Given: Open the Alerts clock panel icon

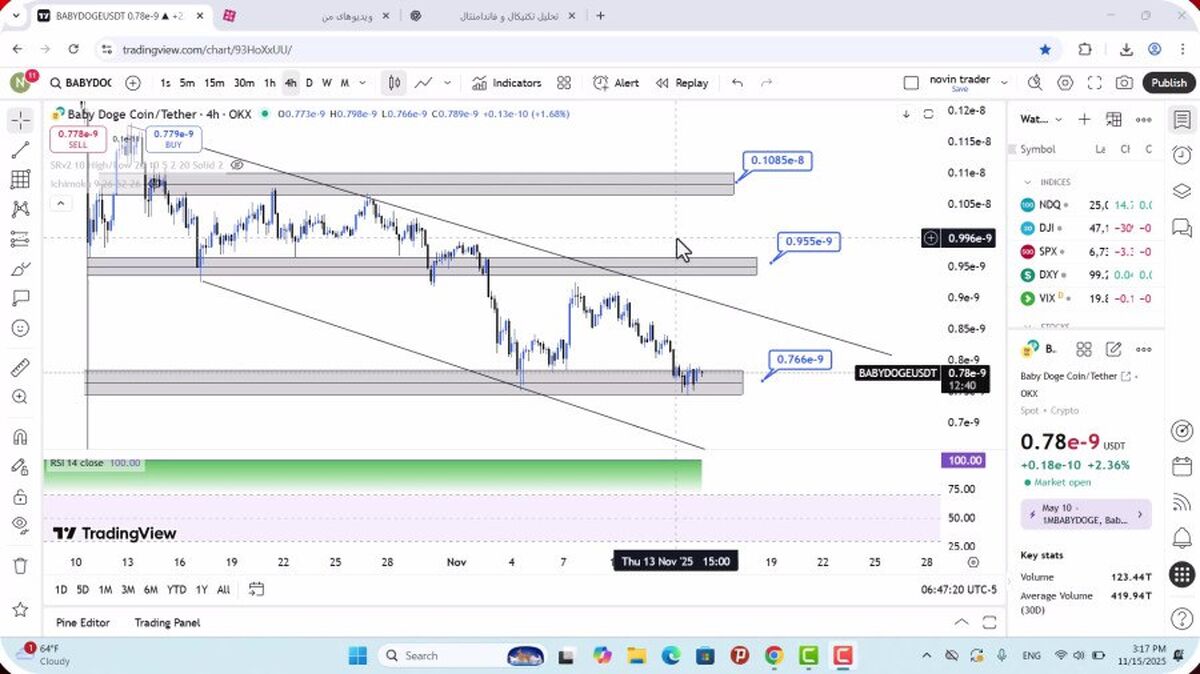Looking at the screenshot, I should pos(1181,154).
